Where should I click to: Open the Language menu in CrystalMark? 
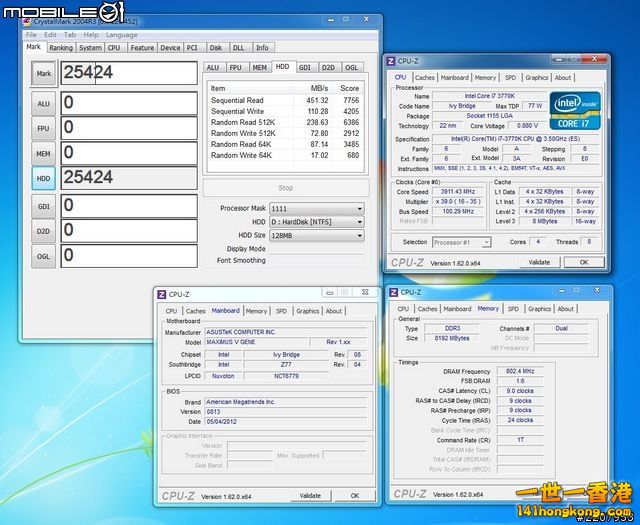click(x=121, y=35)
